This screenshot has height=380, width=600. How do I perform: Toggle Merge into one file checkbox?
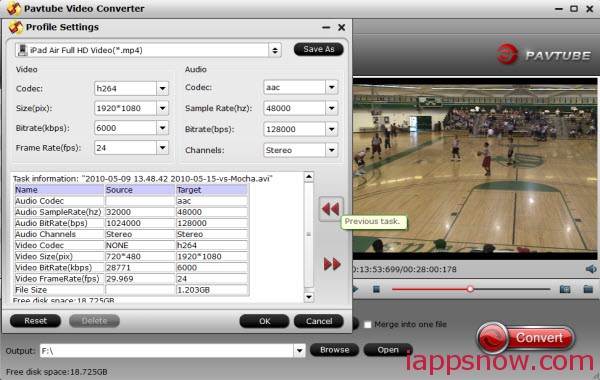pyautogui.click(x=368, y=325)
